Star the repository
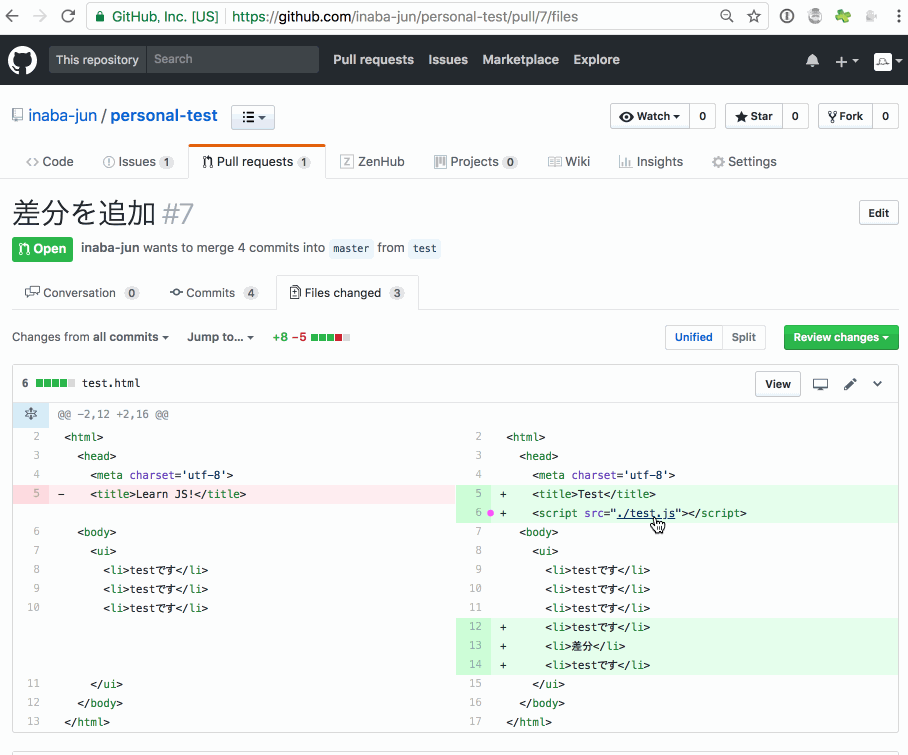The width and height of the screenshot is (908, 755). [x=753, y=116]
